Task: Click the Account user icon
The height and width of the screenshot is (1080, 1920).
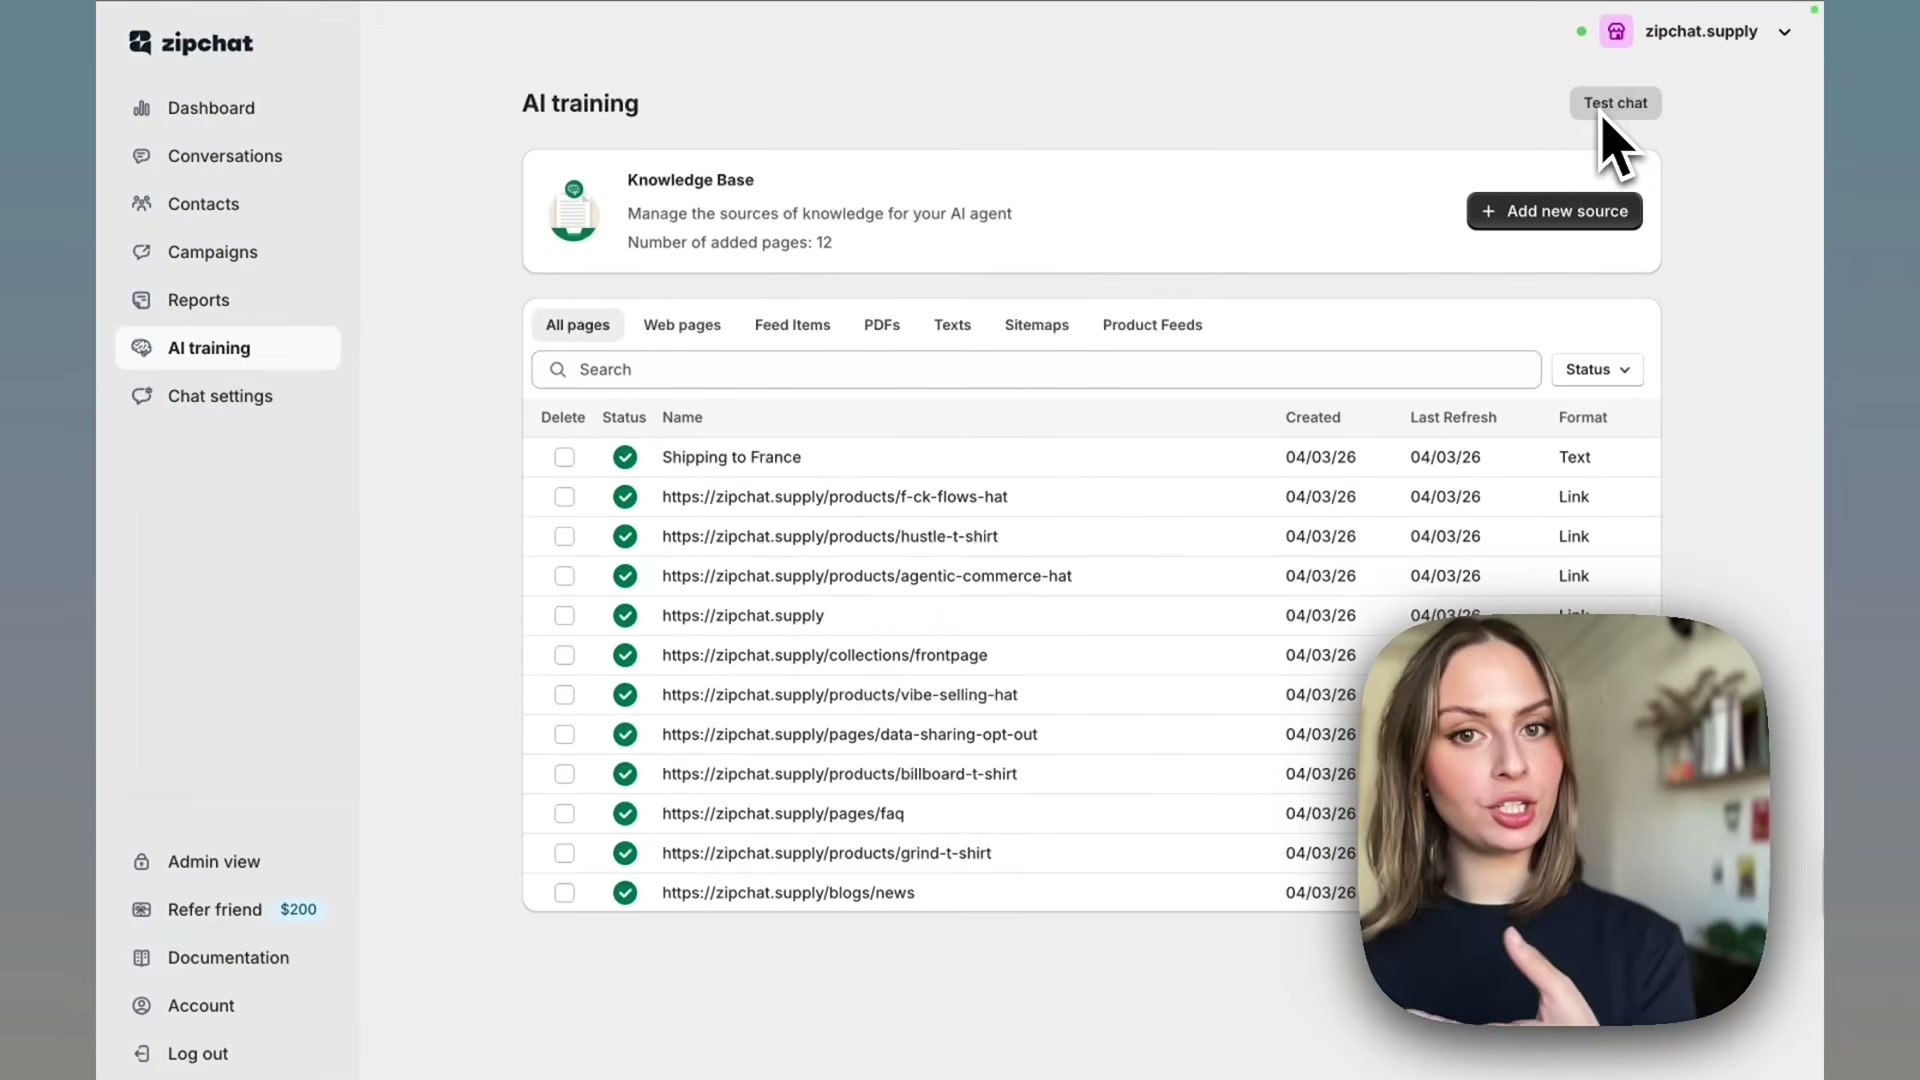Action: 142,1006
